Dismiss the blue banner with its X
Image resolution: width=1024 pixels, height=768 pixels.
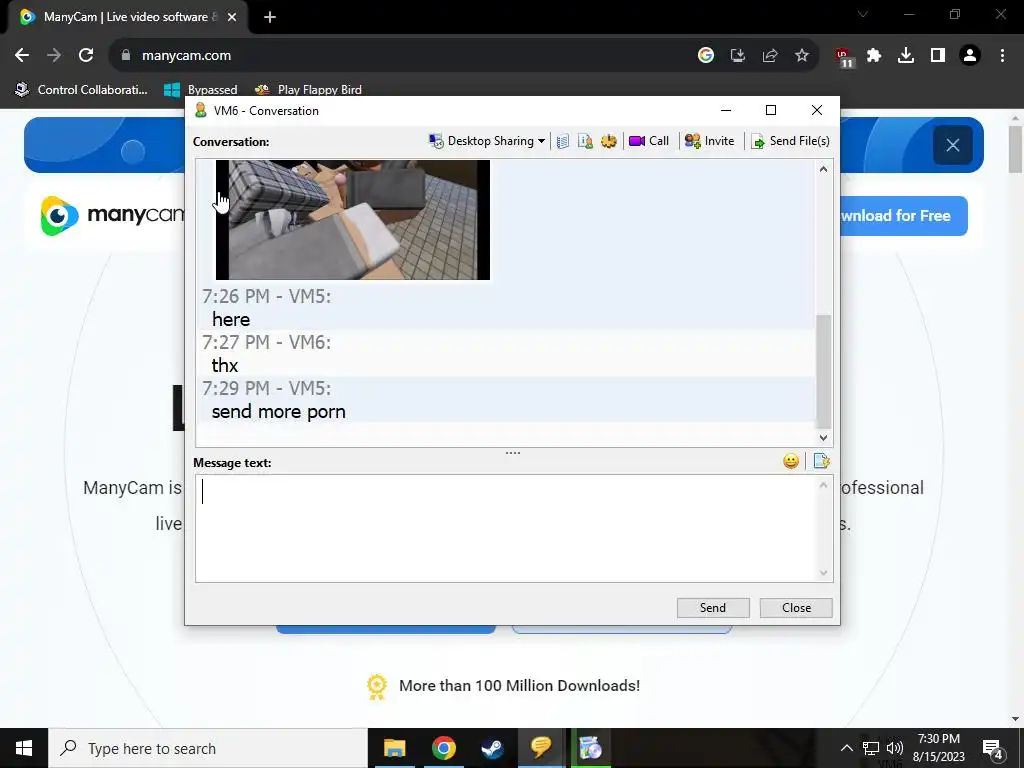(x=953, y=145)
